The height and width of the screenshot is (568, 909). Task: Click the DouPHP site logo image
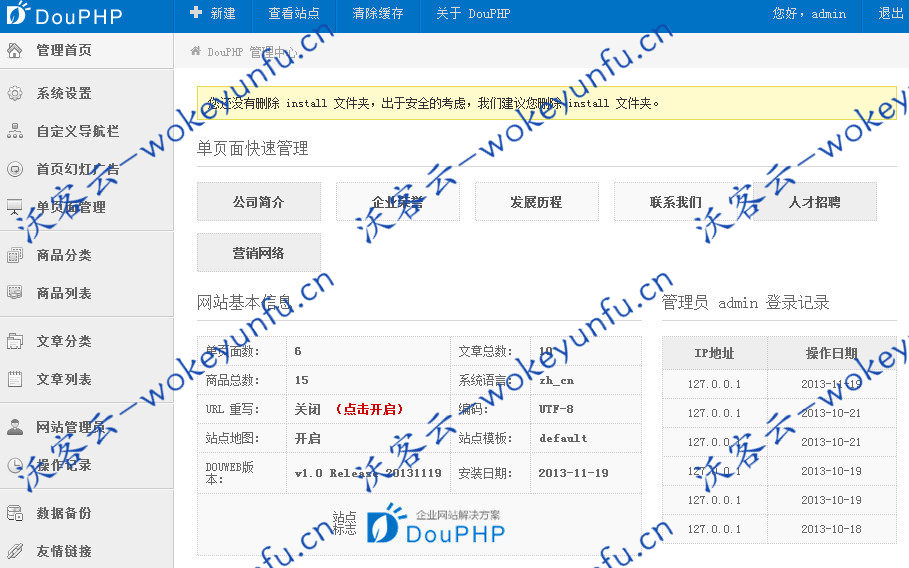pyautogui.click(x=436, y=524)
